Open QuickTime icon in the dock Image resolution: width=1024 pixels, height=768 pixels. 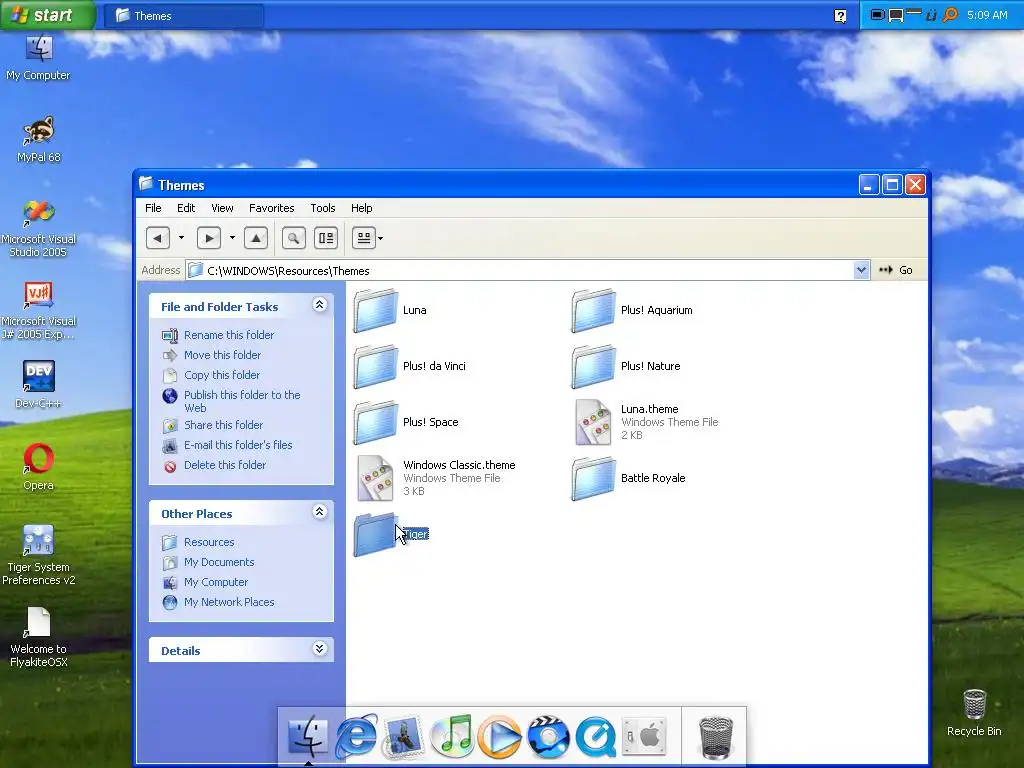[x=596, y=737]
